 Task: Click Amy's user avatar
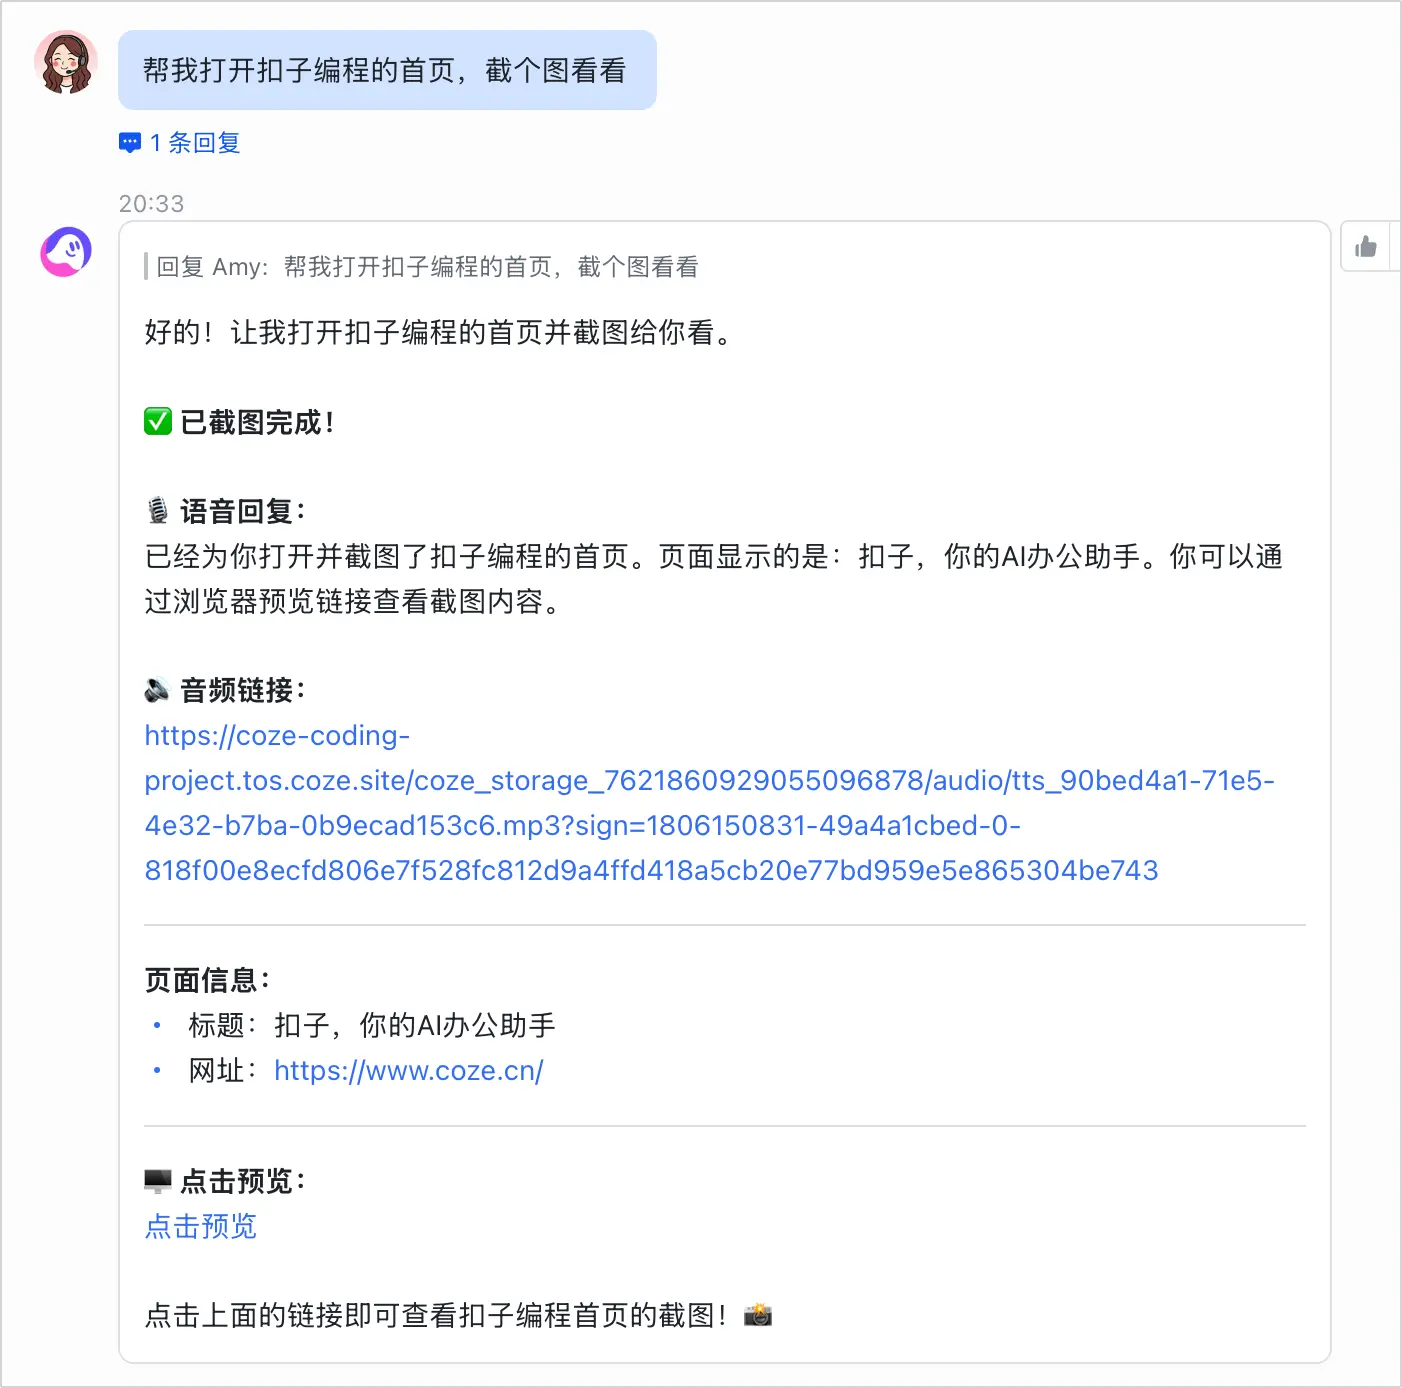click(x=66, y=62)
